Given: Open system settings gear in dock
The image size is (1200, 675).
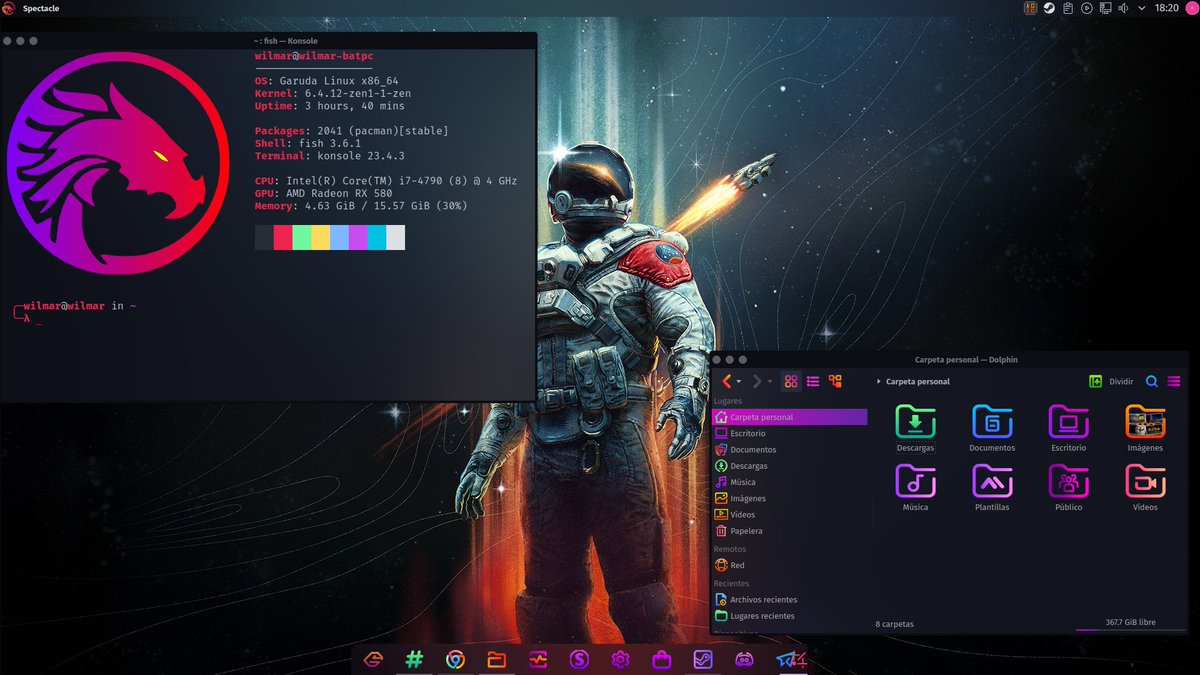Looking at the screenshot, I should [x=620, y=659].
